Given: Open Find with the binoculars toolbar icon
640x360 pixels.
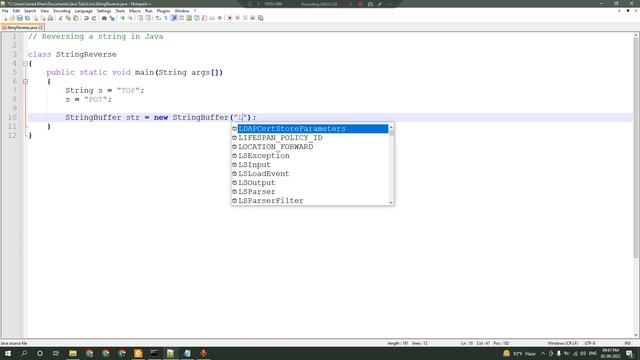Looking at the screenshot, I should point(104,18).
